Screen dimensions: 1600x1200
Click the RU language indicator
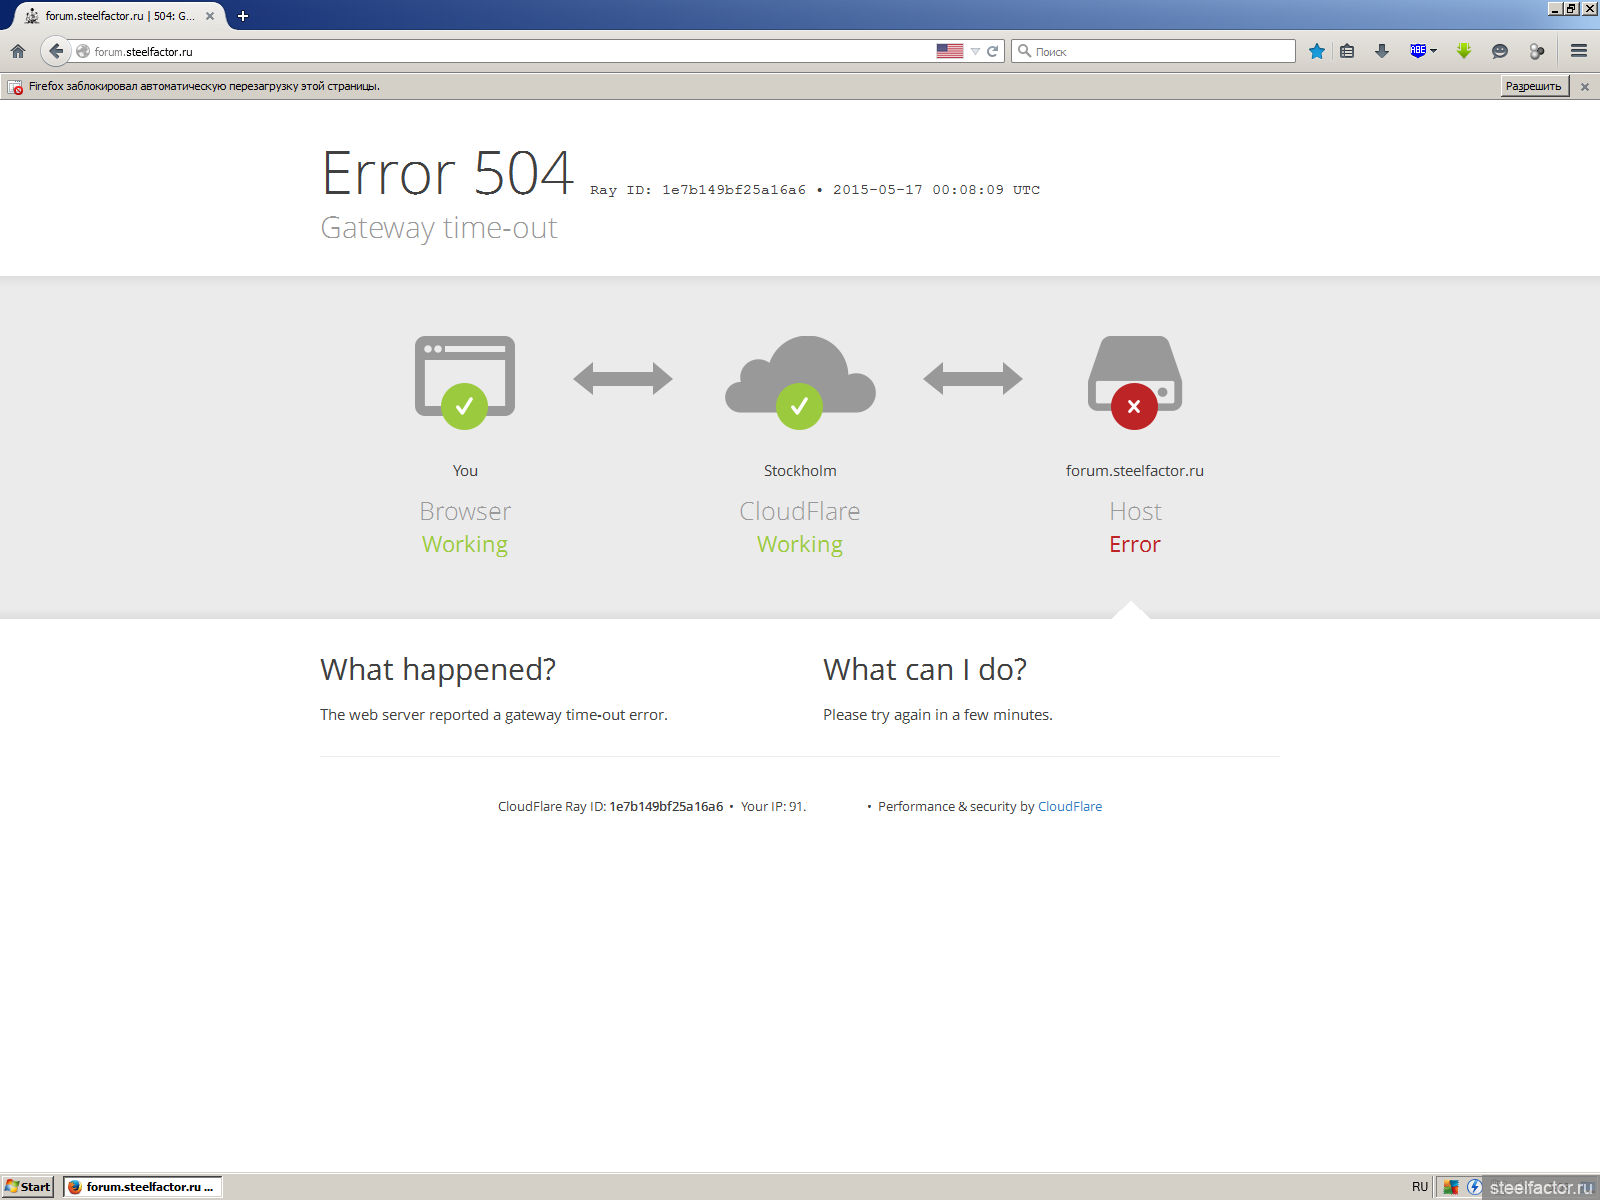(x=1420, y=1187)
